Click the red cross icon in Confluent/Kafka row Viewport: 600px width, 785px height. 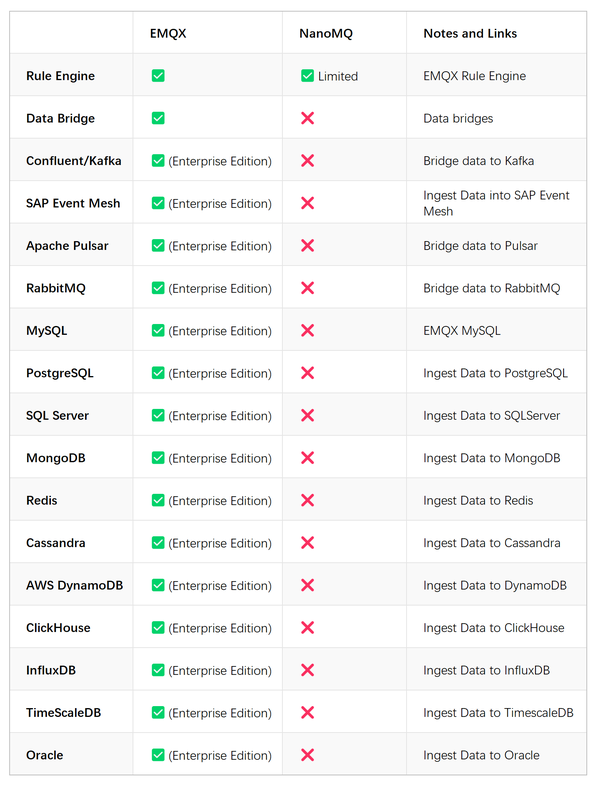point(307,161)
